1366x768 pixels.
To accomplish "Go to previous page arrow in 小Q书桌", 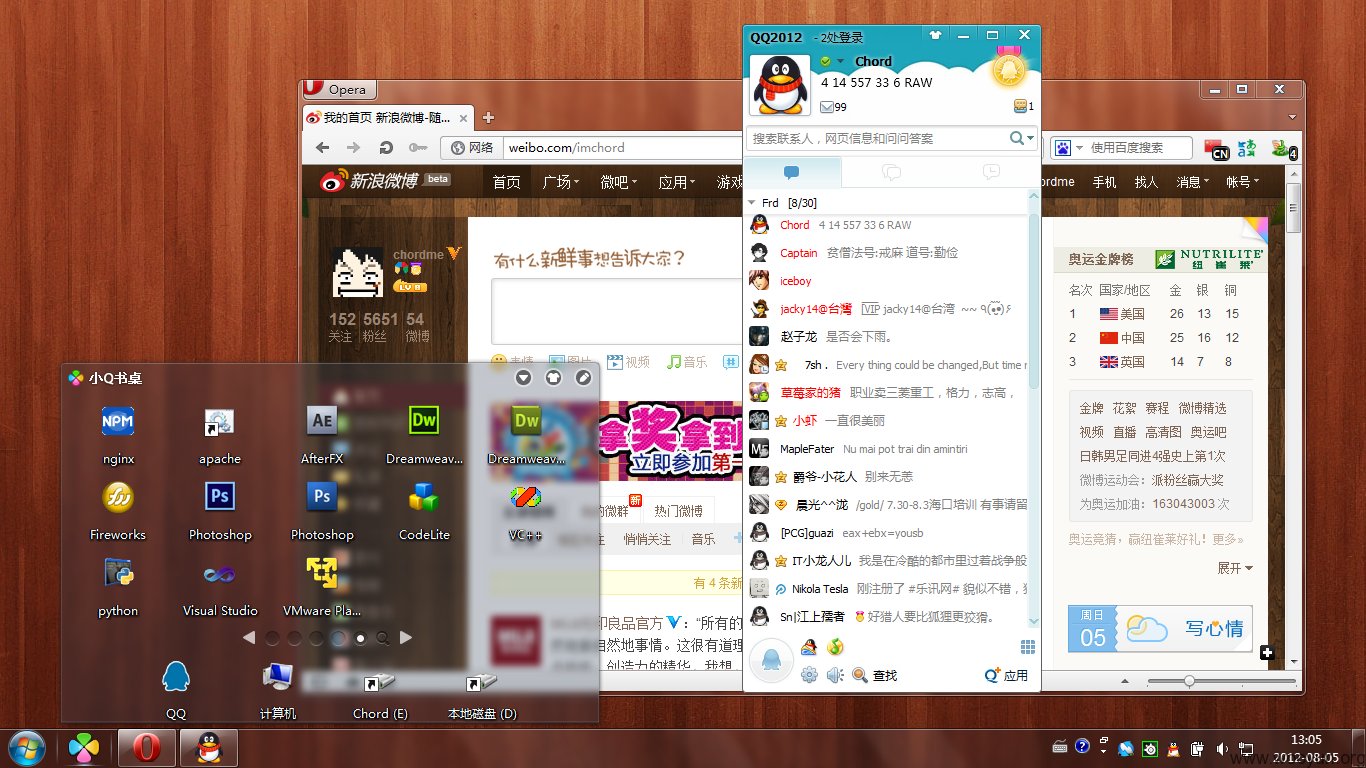I will tap(249, 637).
